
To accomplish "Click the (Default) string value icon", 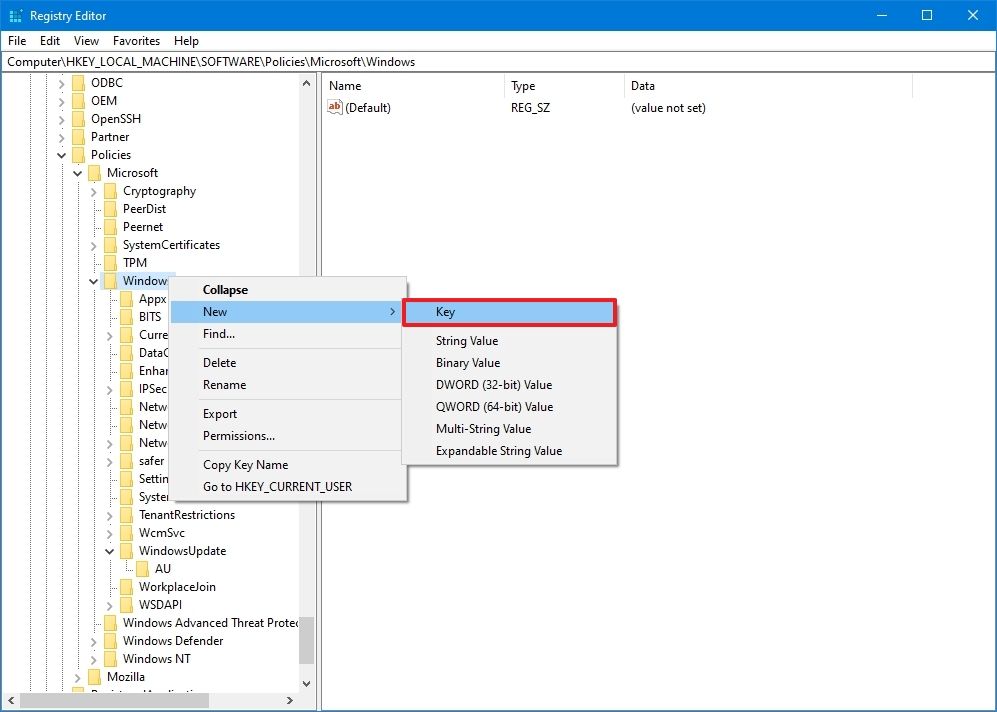I will click(334, 107).
